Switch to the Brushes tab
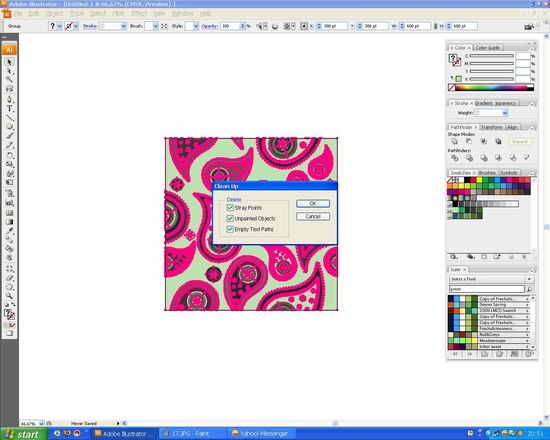The height and width of the screenshot is (440, 550). 487,173
